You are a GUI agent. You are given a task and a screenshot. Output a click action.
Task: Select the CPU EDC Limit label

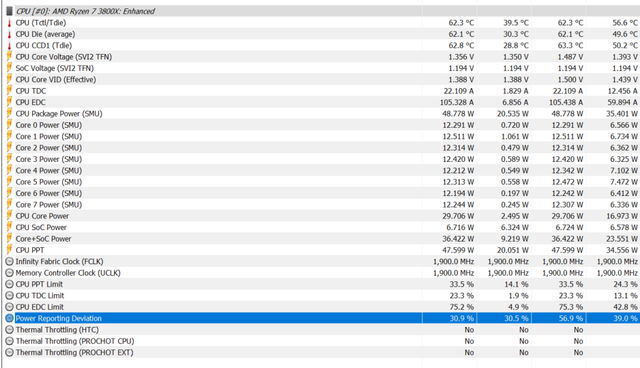click(x=40, y=307)
